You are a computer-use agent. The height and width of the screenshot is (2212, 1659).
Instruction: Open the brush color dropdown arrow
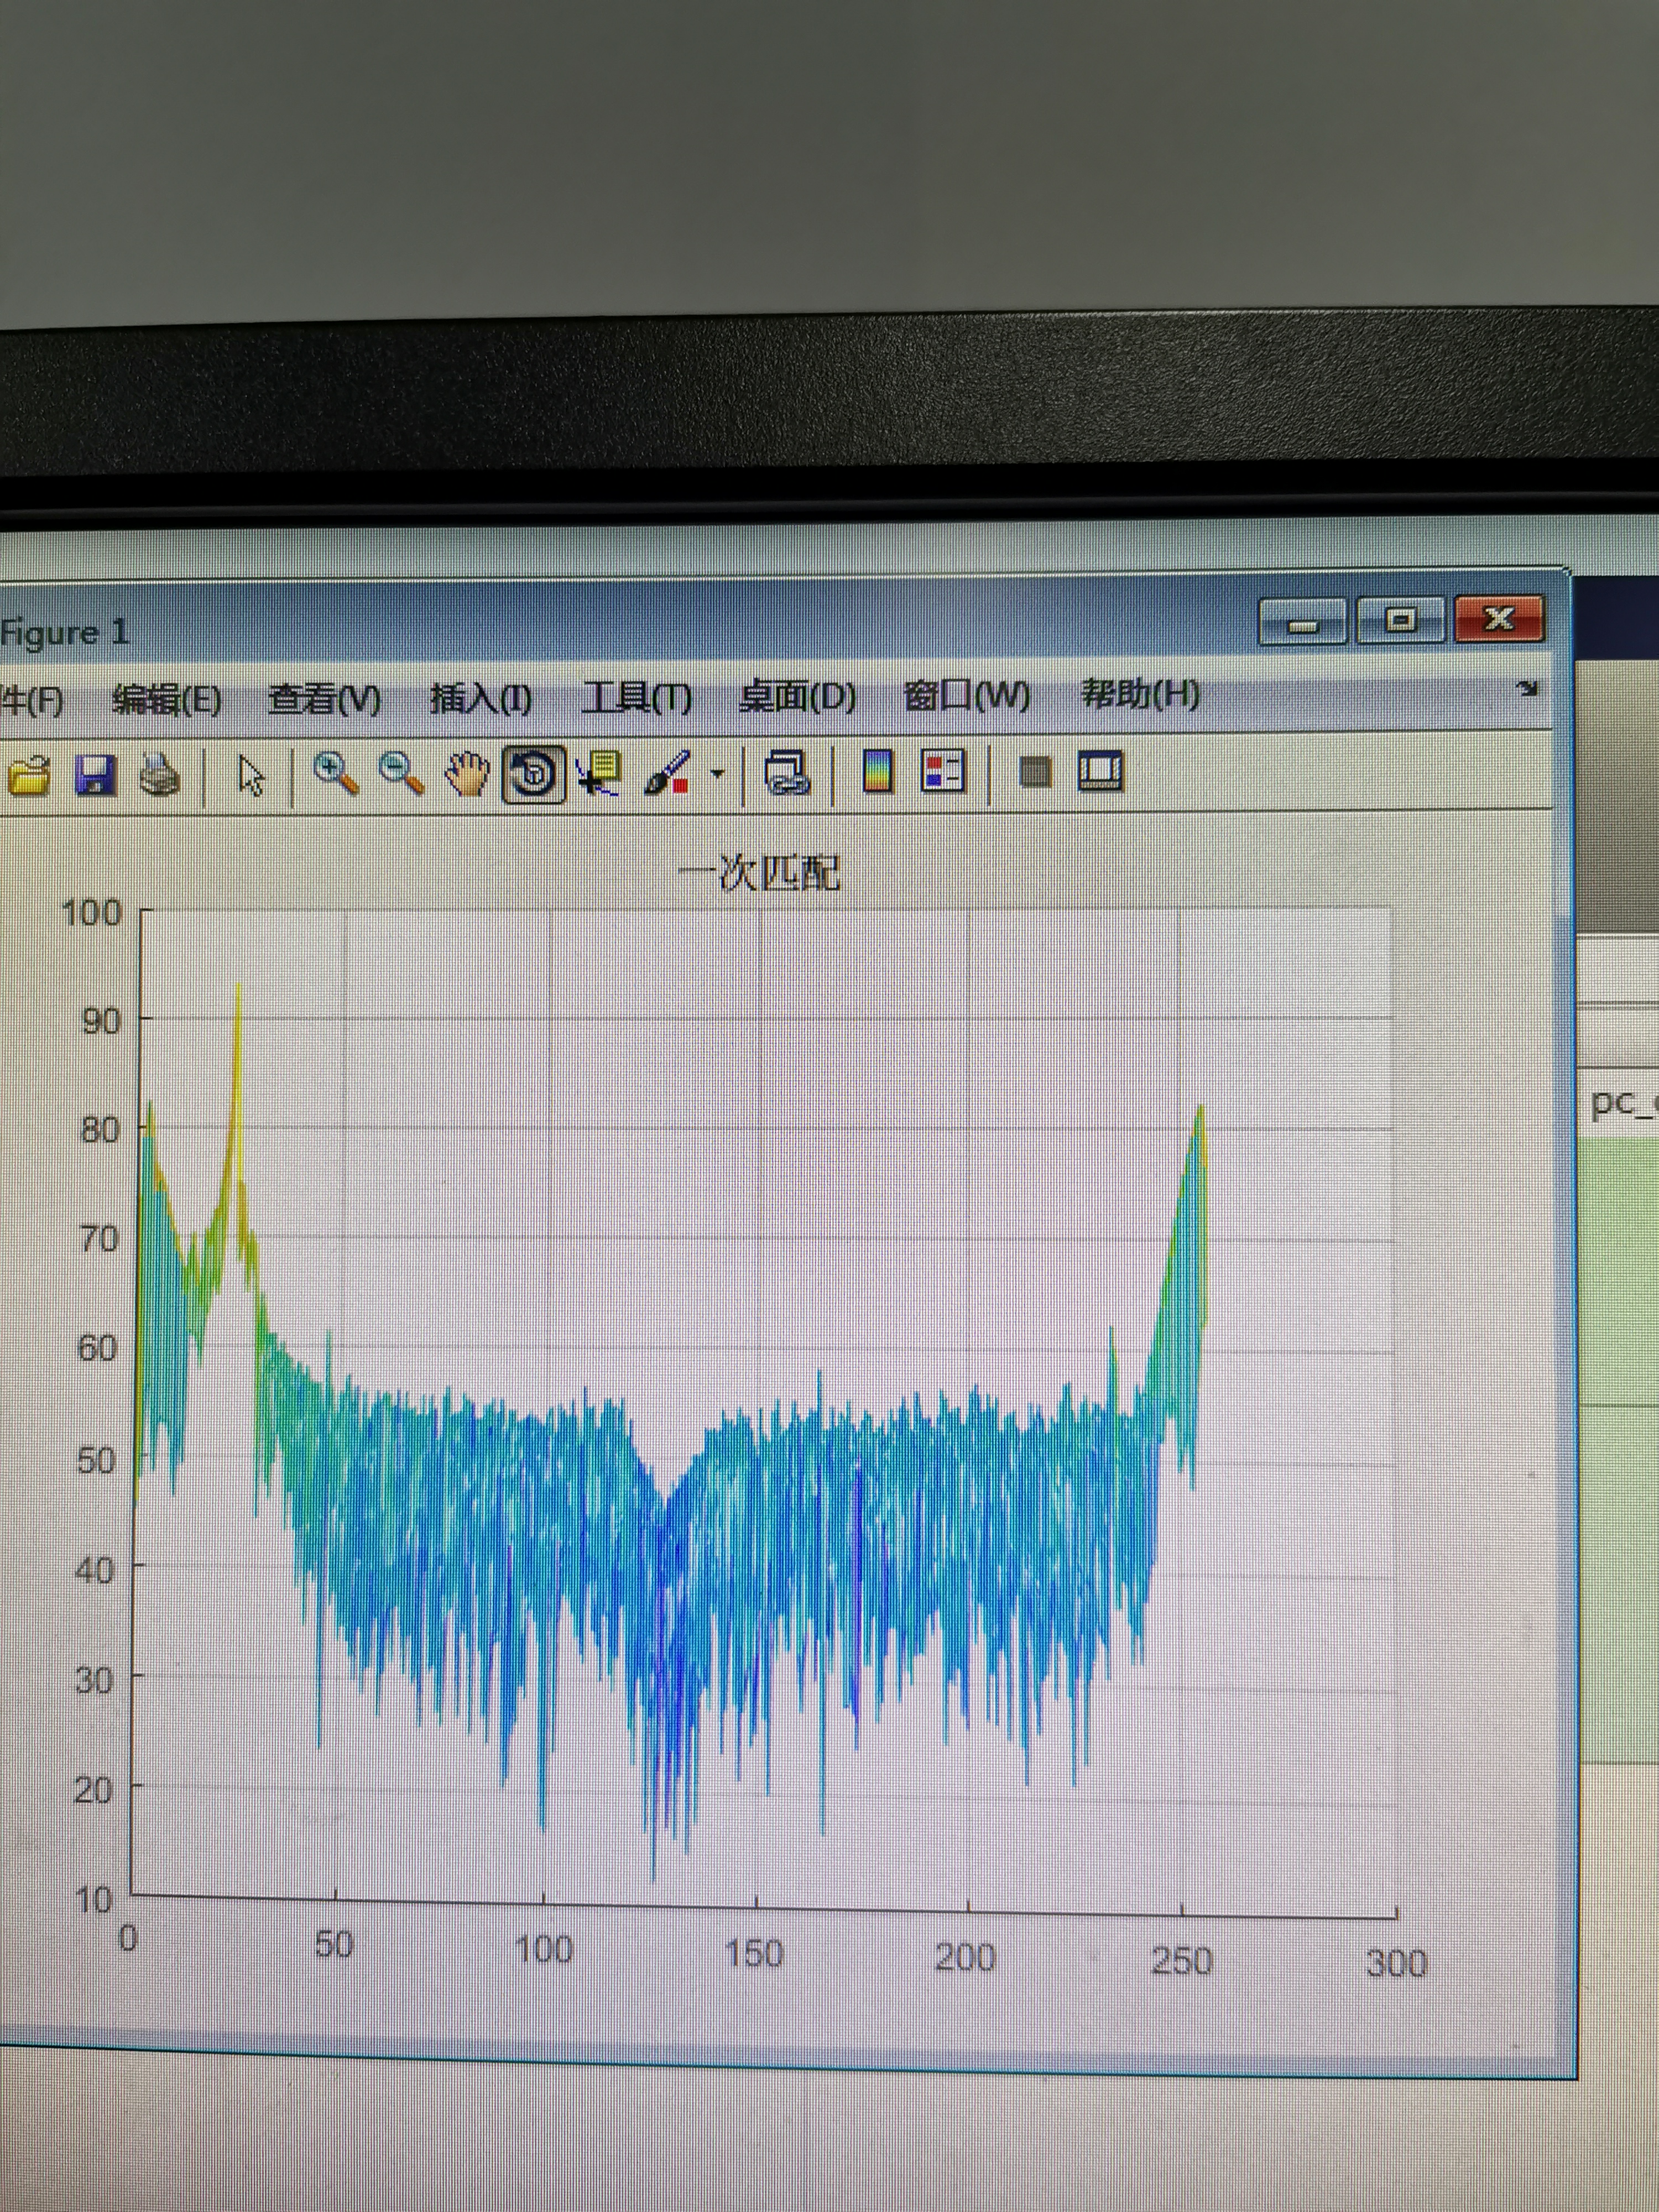(717, 773)
